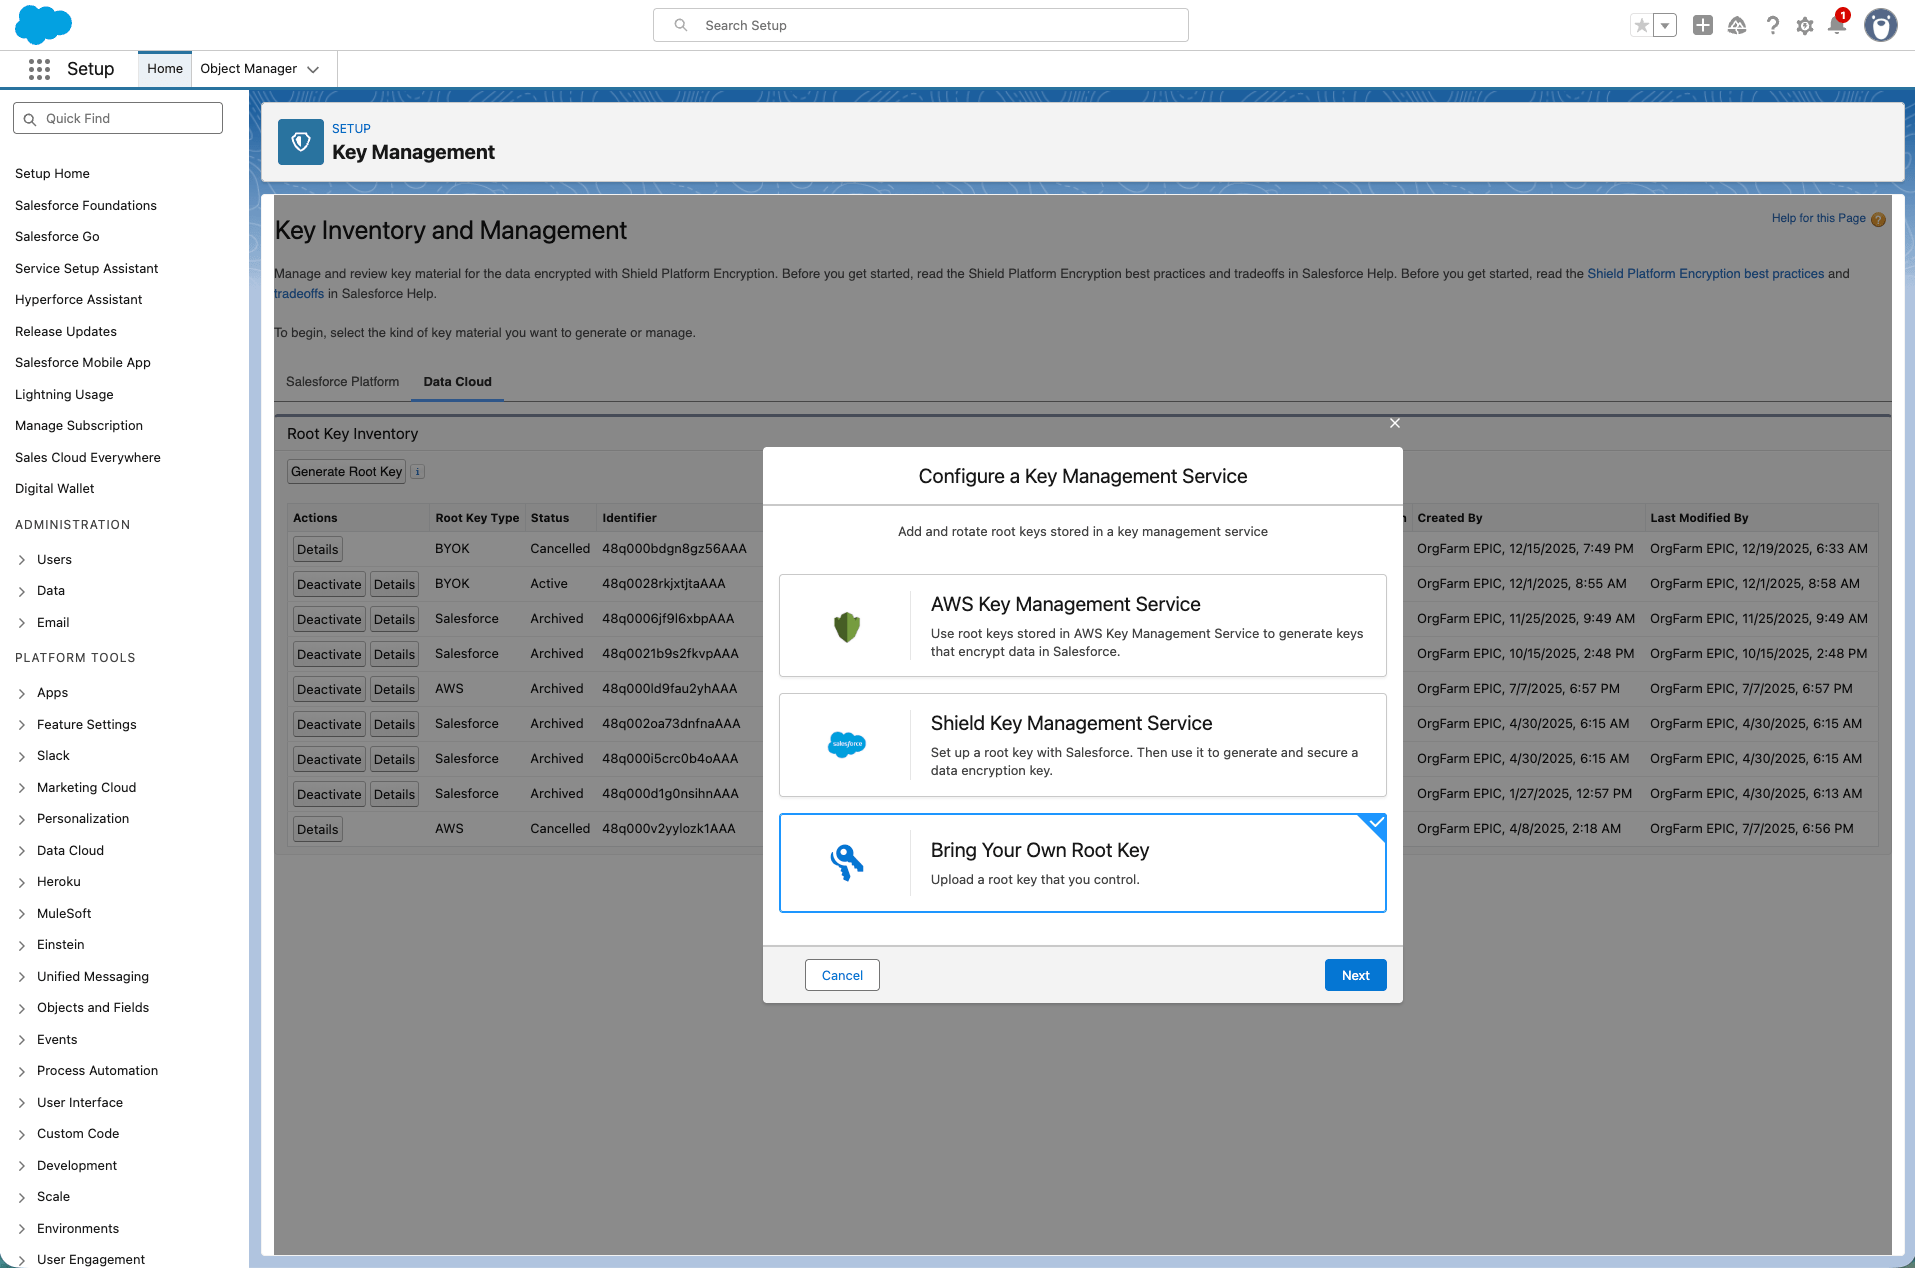1915x1268 pixels.
Task: Click the info icon beside Generate Root Key
Action: (418, 472)
